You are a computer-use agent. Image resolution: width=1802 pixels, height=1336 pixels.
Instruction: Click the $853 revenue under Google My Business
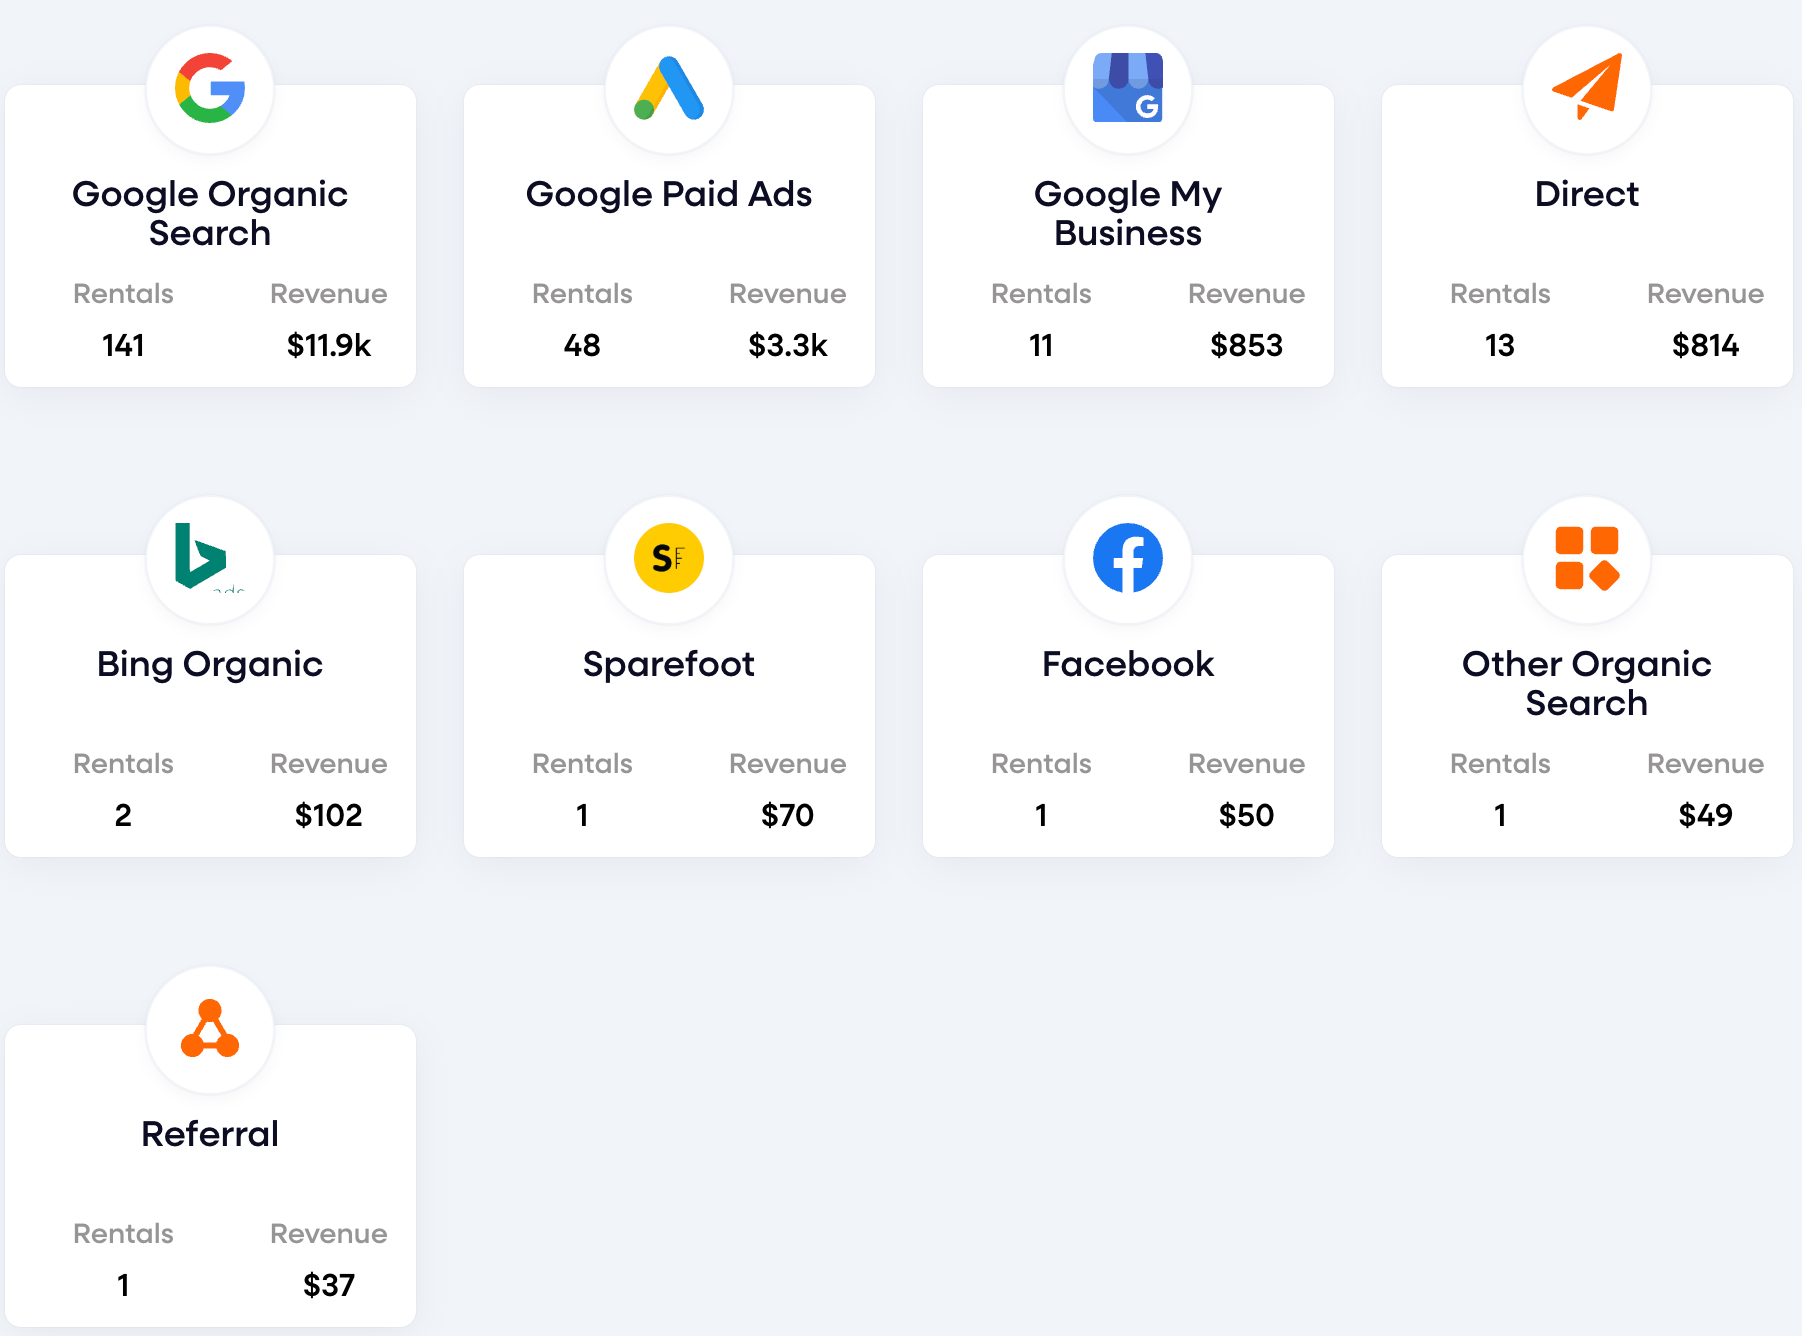(1246, 345)
